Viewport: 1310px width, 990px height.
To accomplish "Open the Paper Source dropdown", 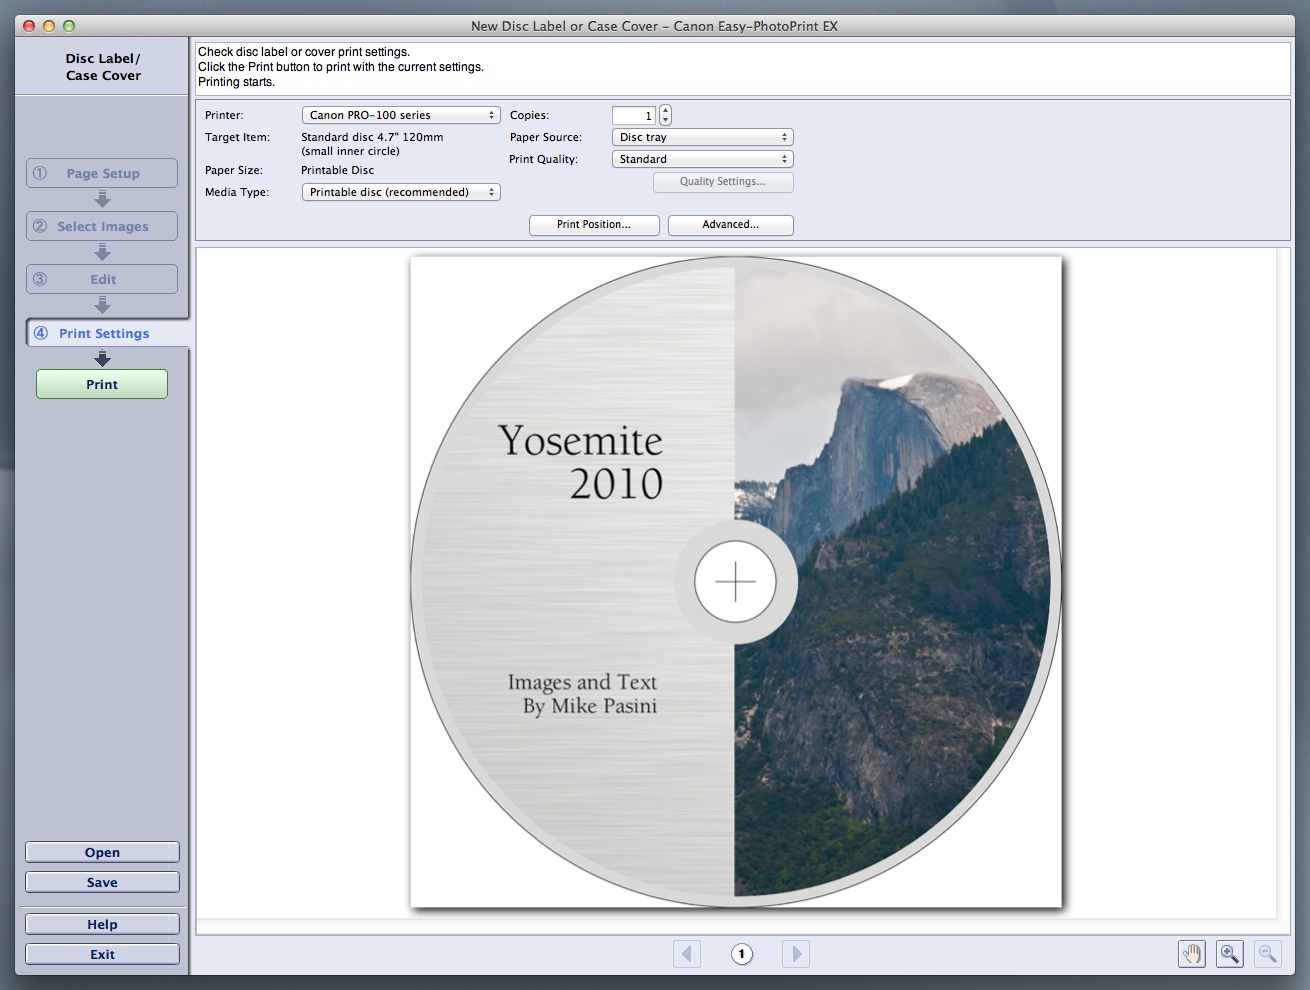I will [x=702, y=137].
